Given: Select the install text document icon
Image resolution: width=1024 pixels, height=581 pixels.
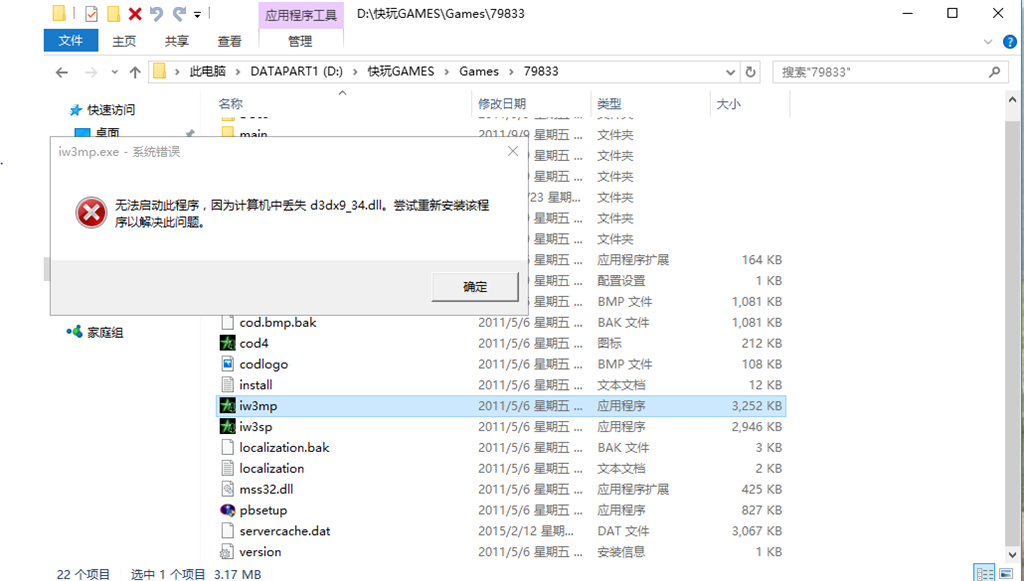Looking at the screenshot, I should tap(227, 385).
